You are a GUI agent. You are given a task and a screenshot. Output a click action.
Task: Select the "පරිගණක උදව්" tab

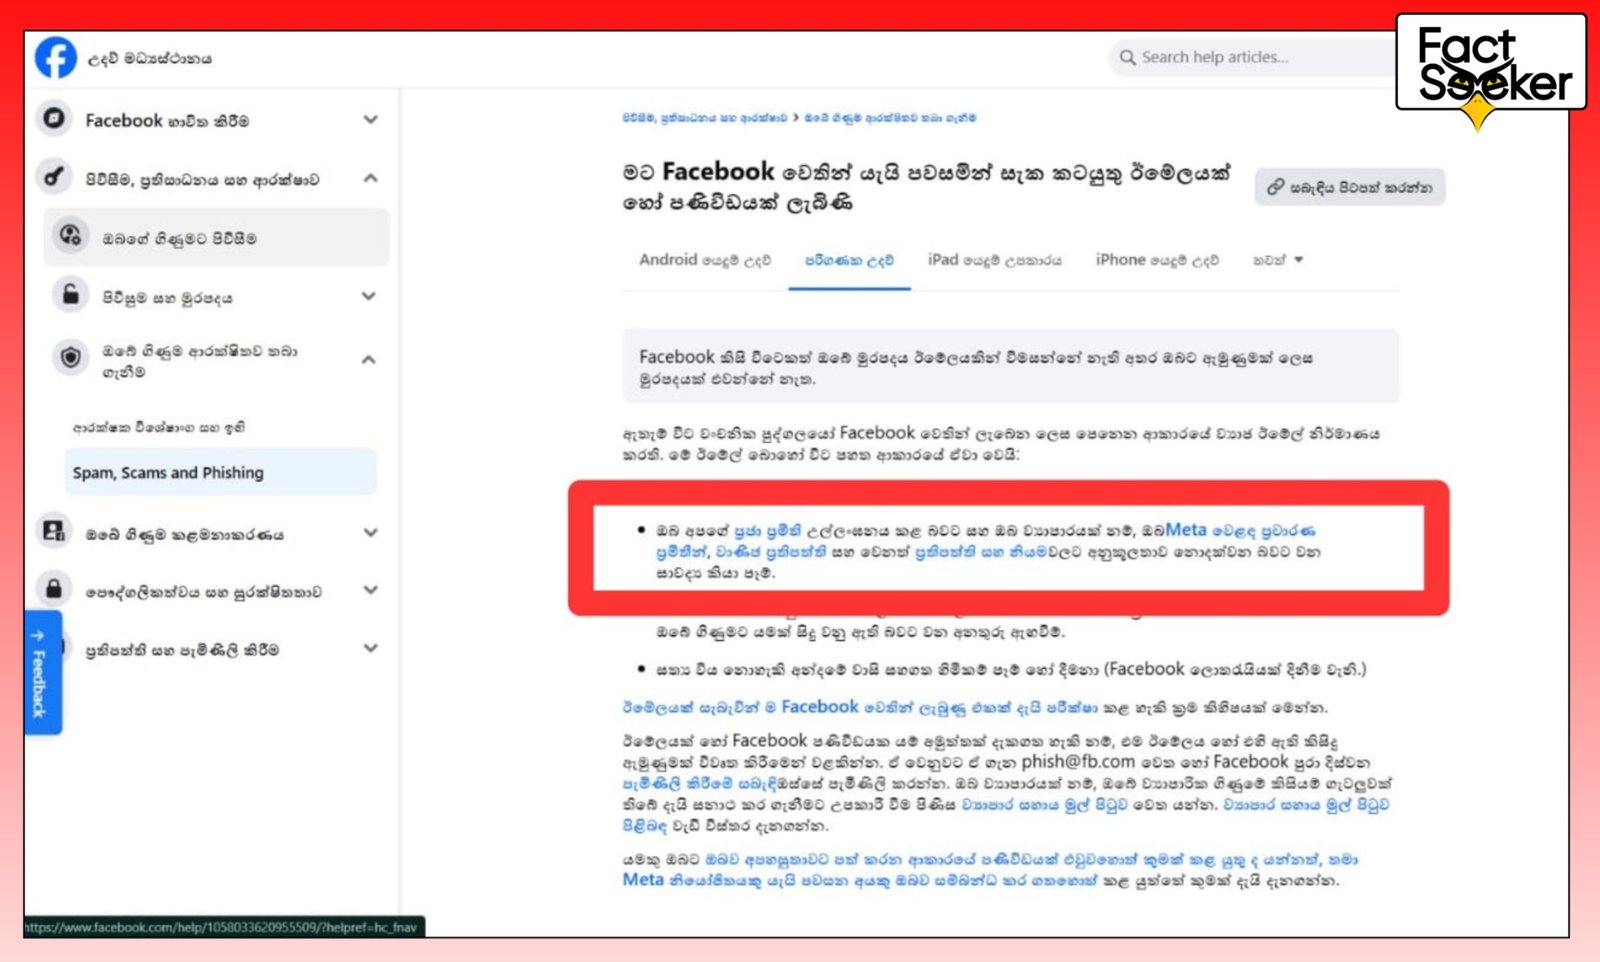click(x=849, y=260)
